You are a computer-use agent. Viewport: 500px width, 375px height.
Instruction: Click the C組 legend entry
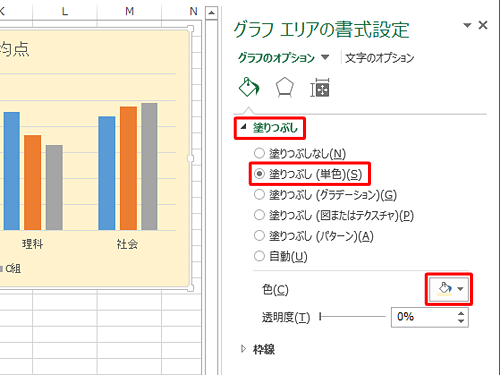10,268
